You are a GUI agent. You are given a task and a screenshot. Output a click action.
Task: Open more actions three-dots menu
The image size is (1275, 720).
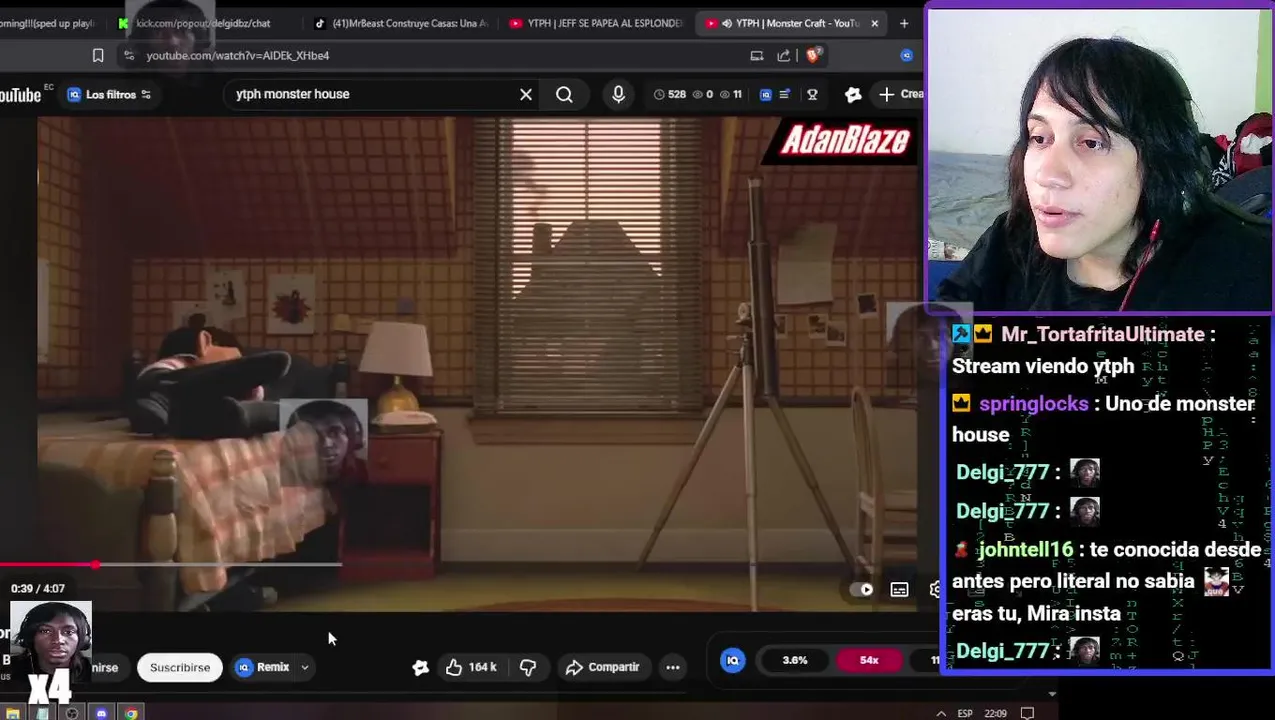tap(673, 667)
